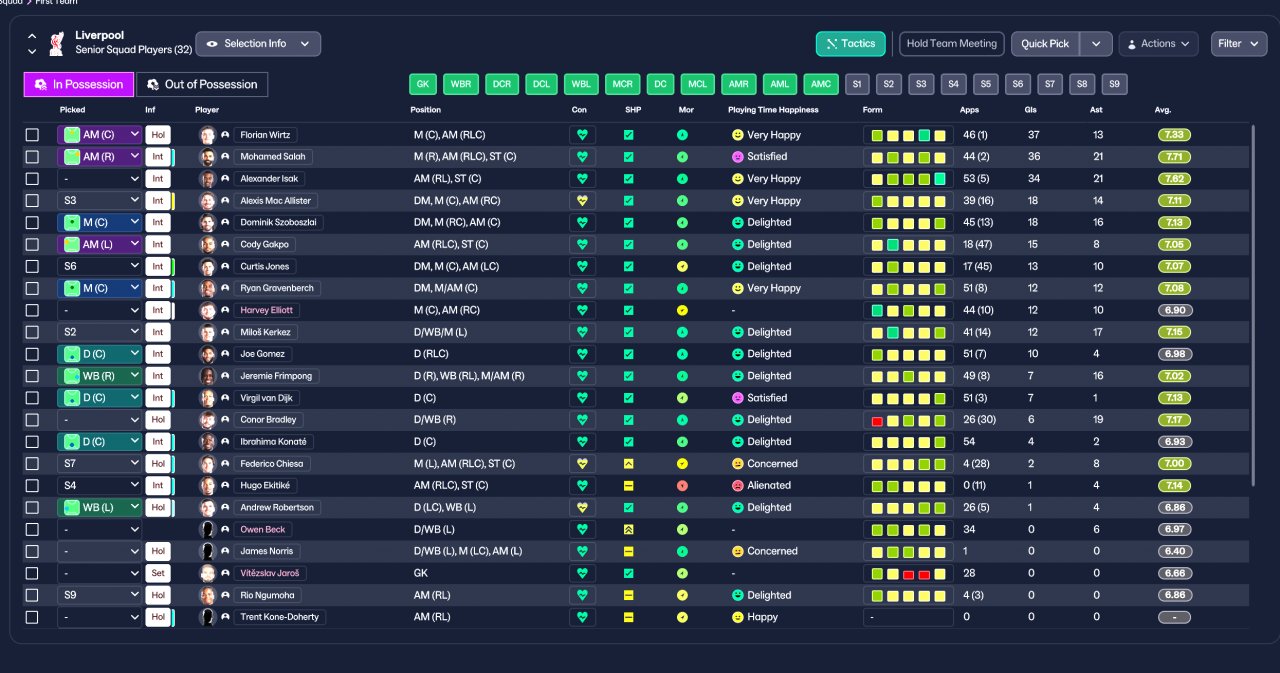Screen dimensions: 1280x673
Task: Open the Filter dropdown
Action: [1239, 44]
